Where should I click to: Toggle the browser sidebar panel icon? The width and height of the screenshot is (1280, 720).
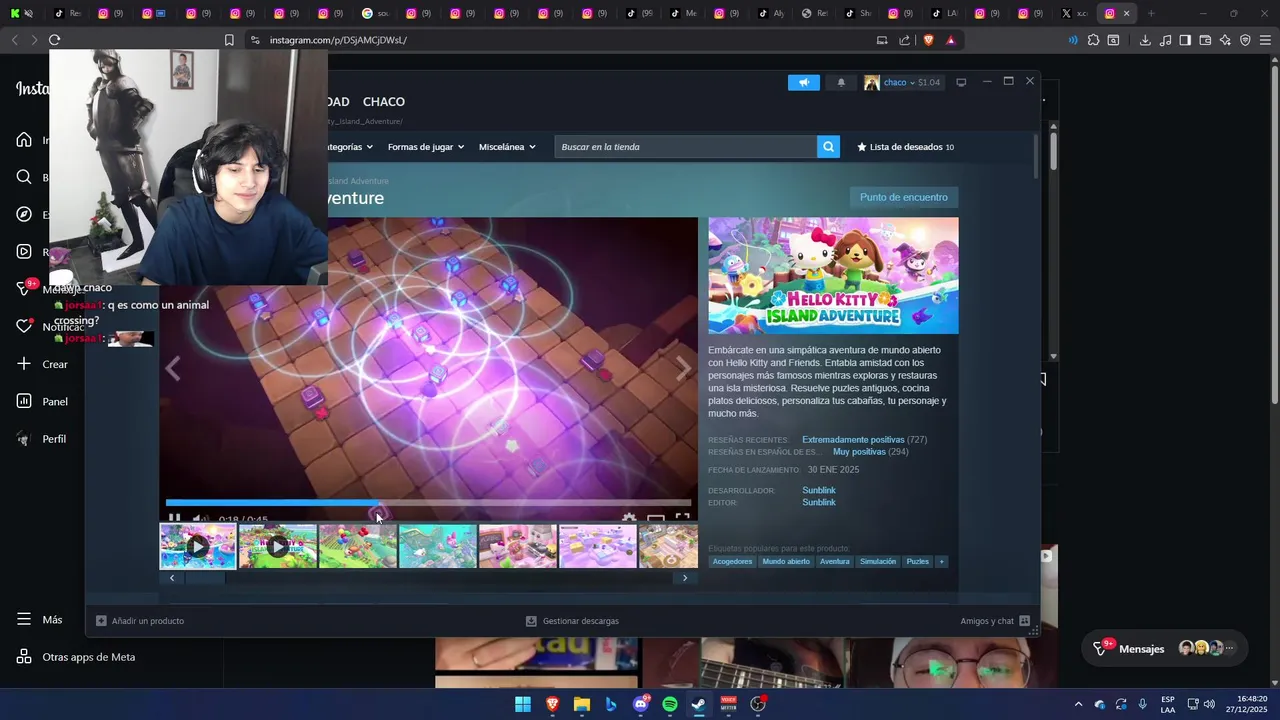pos(1185,40)
